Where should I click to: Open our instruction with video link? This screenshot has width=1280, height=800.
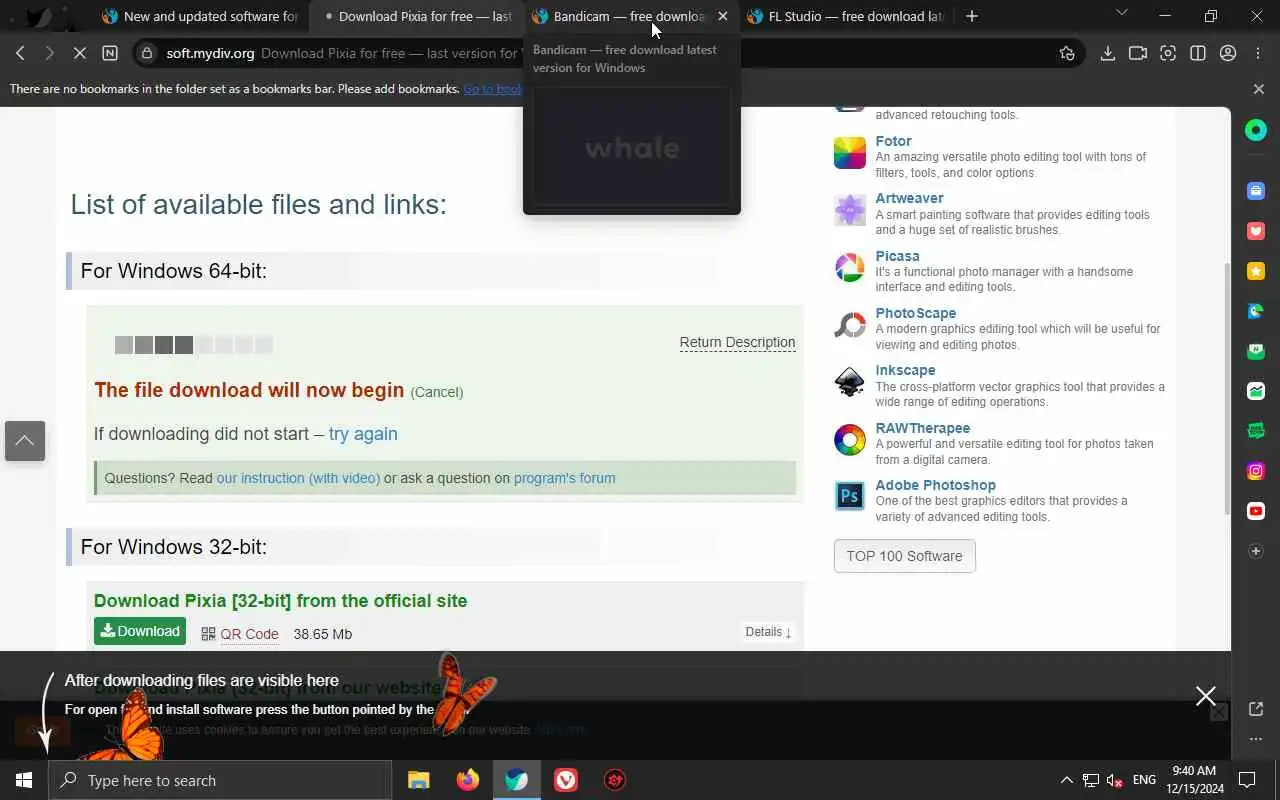pos(298,478)
